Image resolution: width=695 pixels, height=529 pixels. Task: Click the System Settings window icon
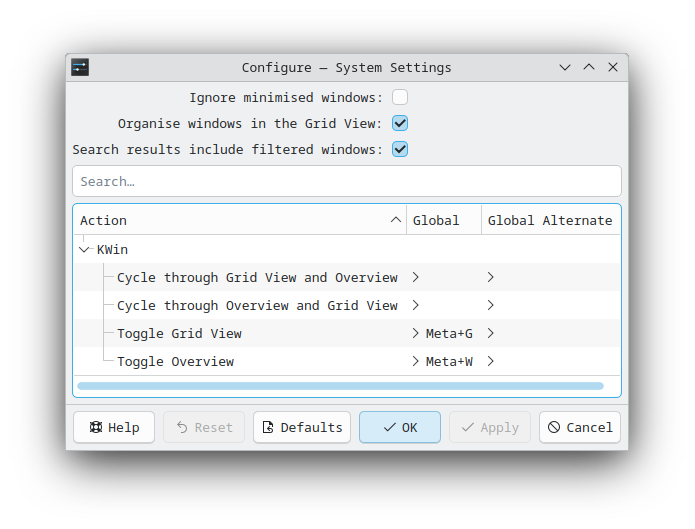click(80, 67)
